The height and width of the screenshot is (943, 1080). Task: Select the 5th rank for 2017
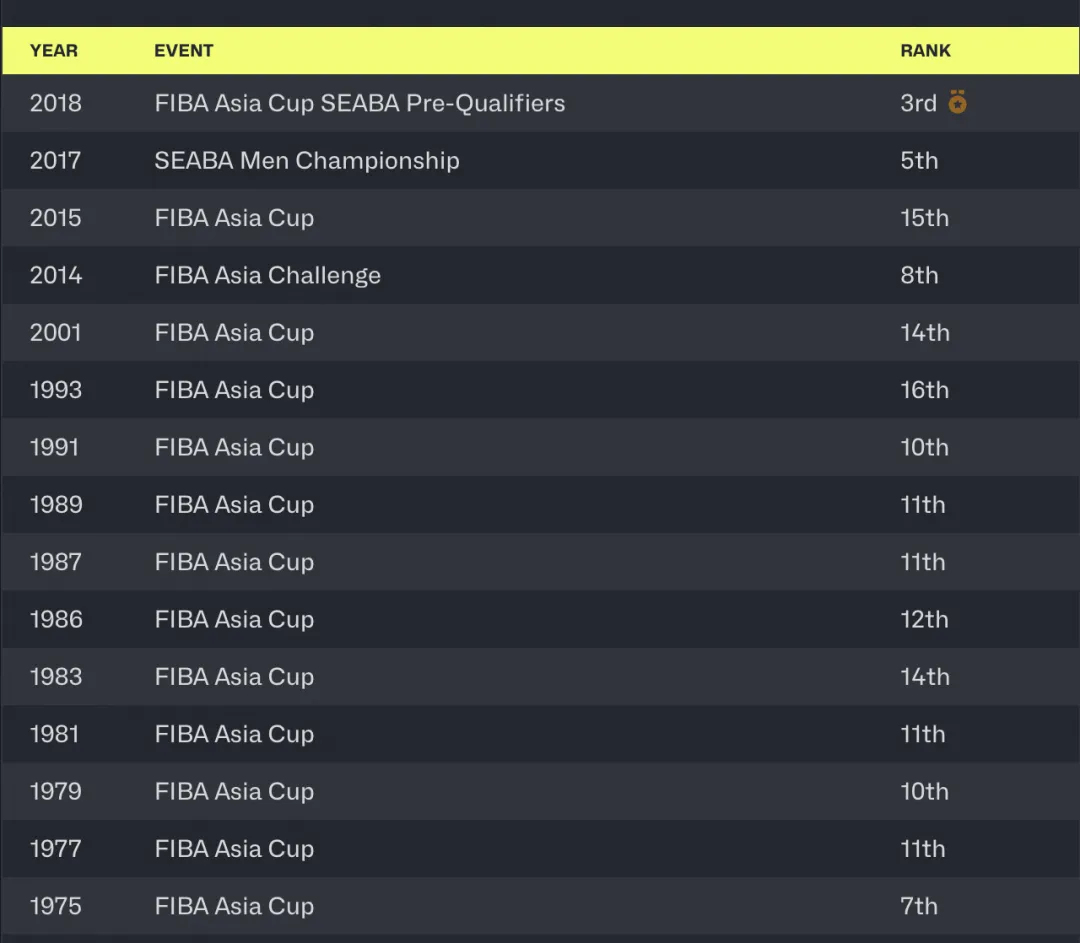(x=919, y=161)
